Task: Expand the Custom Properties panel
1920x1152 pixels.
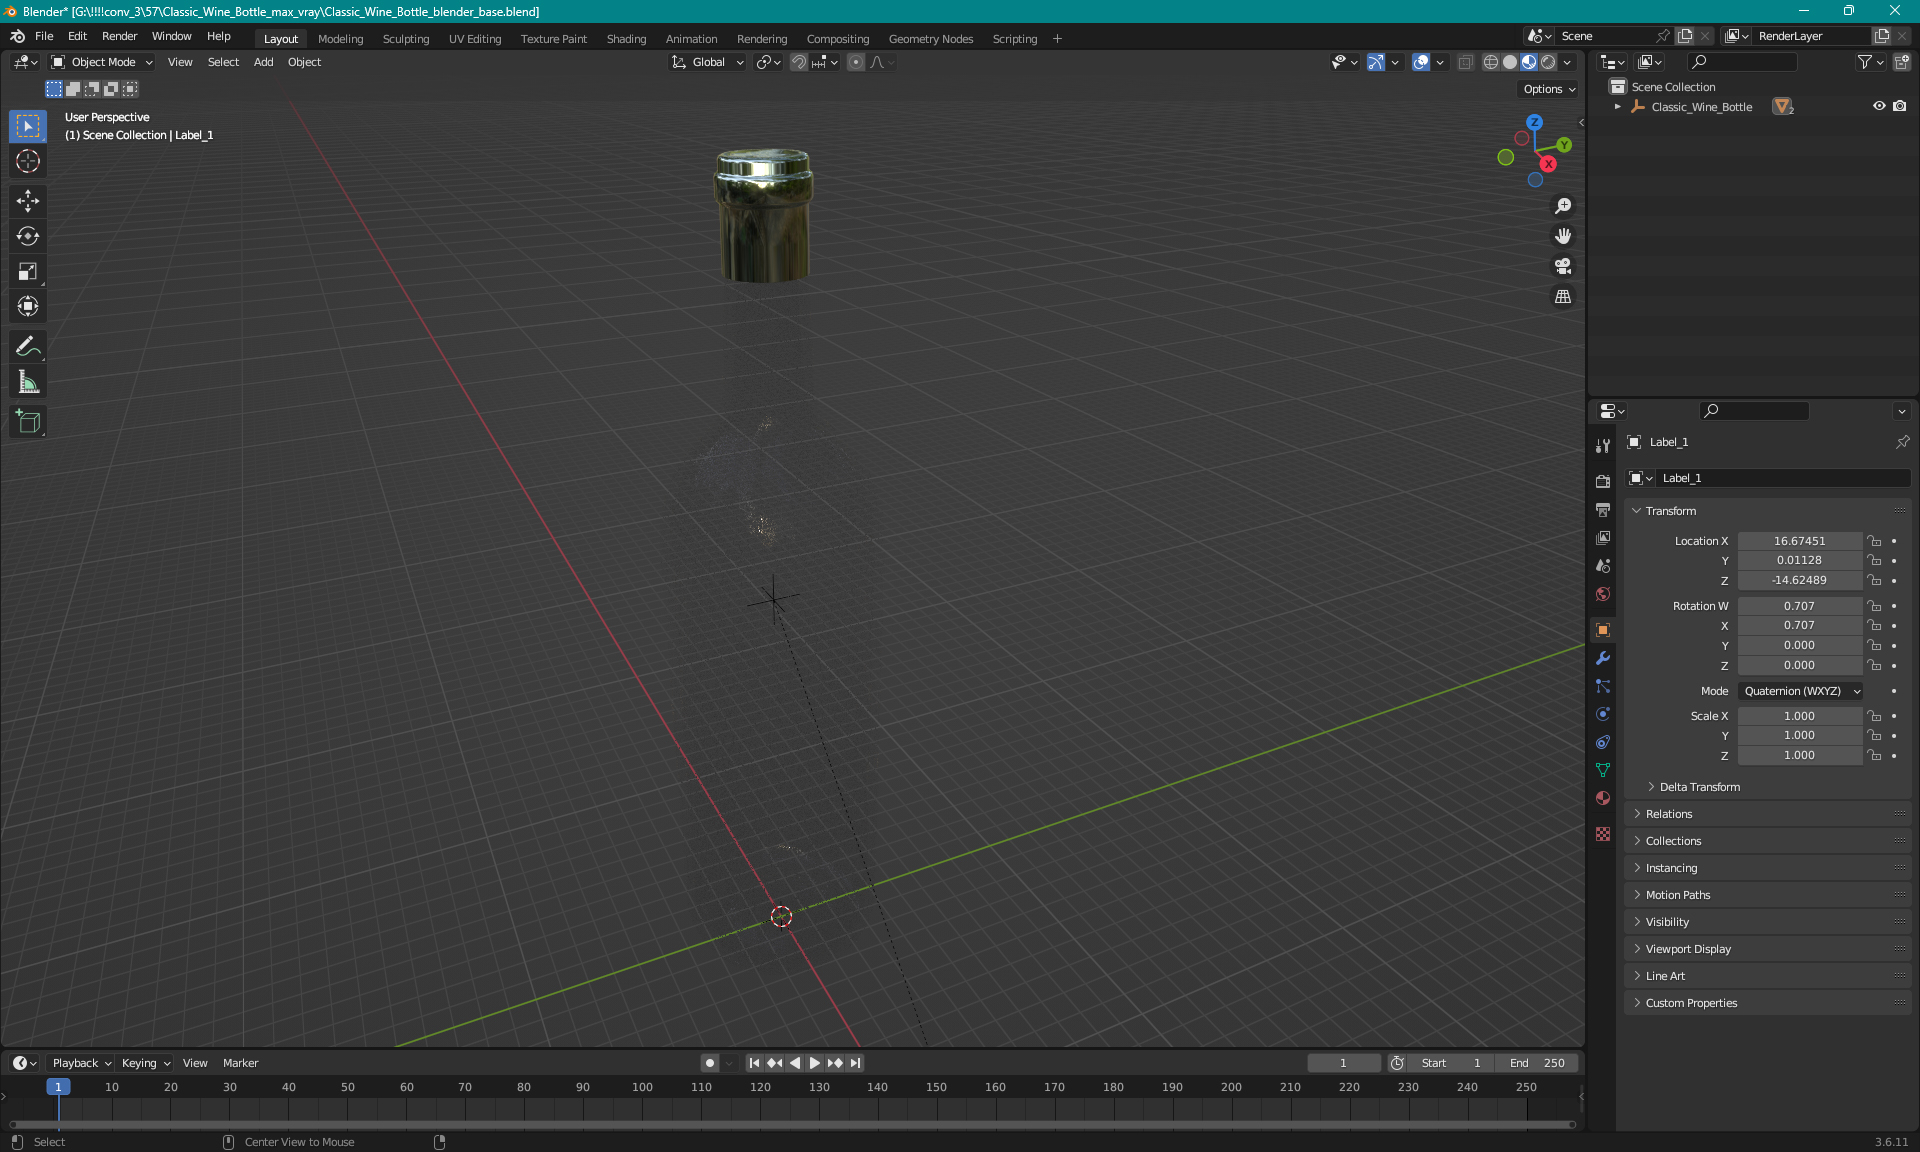Action: click(x=1691, y=1003)
